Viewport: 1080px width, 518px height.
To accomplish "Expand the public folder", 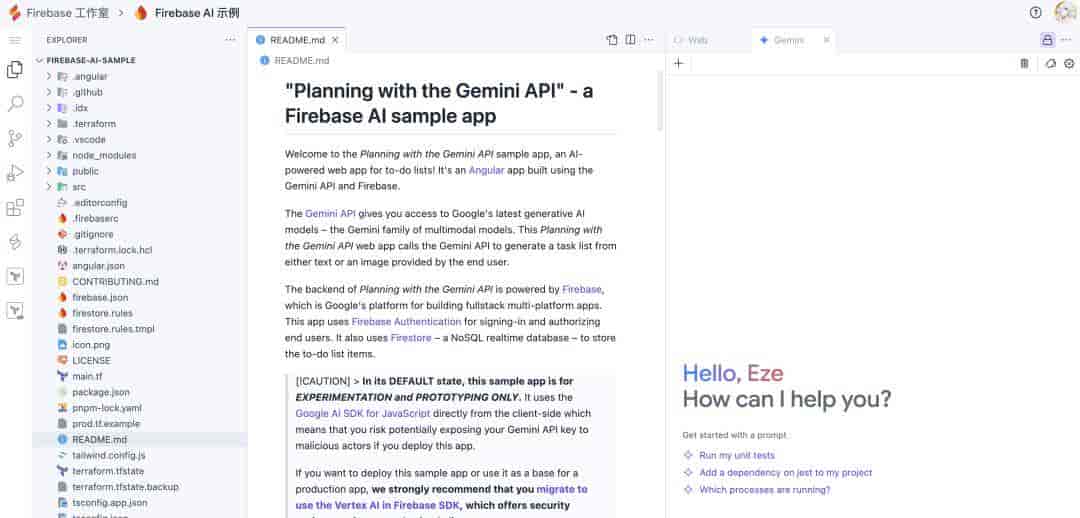I will [x=139, y=171].
